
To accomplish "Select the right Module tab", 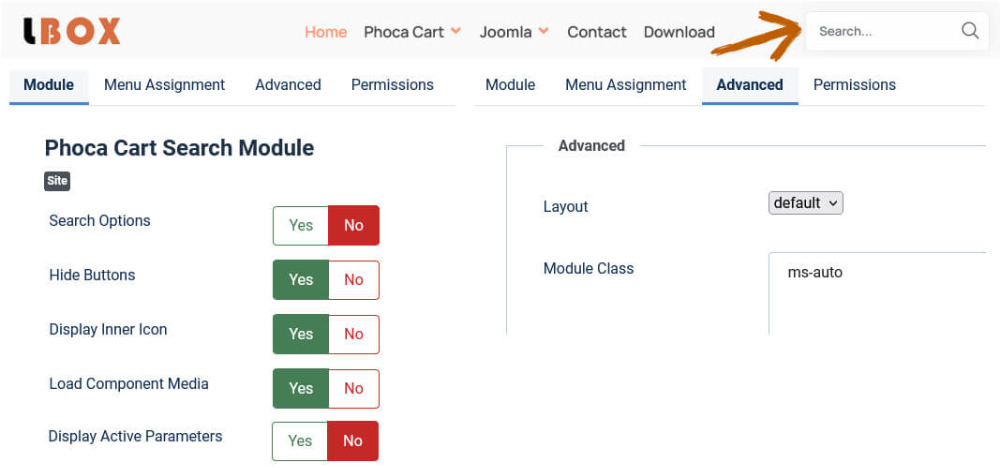I will tap(510, 85).
